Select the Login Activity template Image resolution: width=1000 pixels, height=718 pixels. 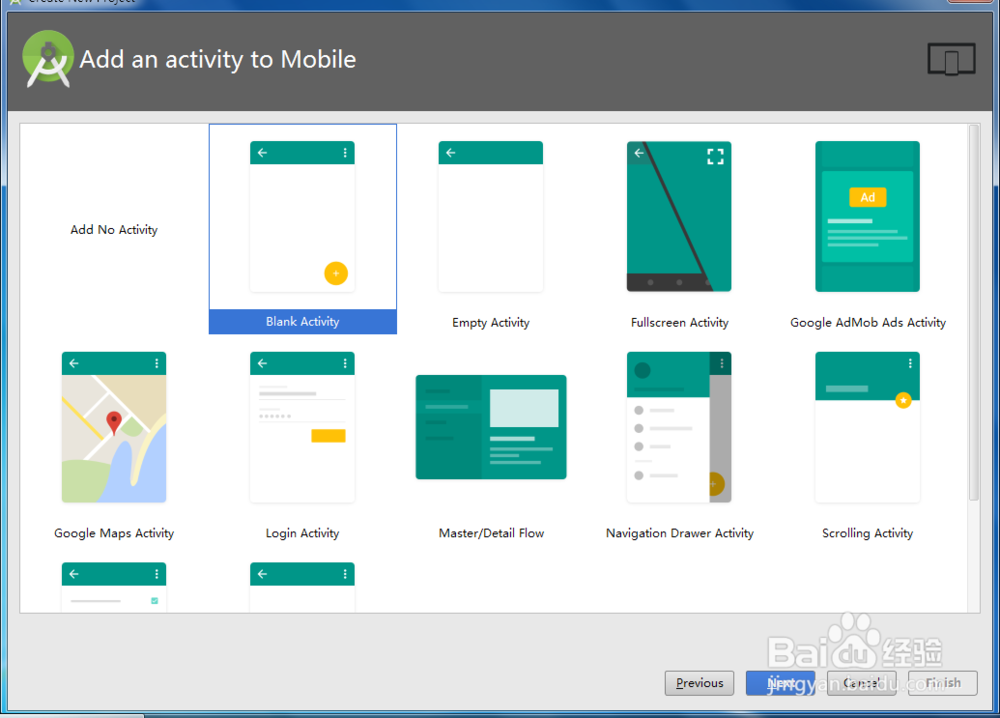coord(302,427)
